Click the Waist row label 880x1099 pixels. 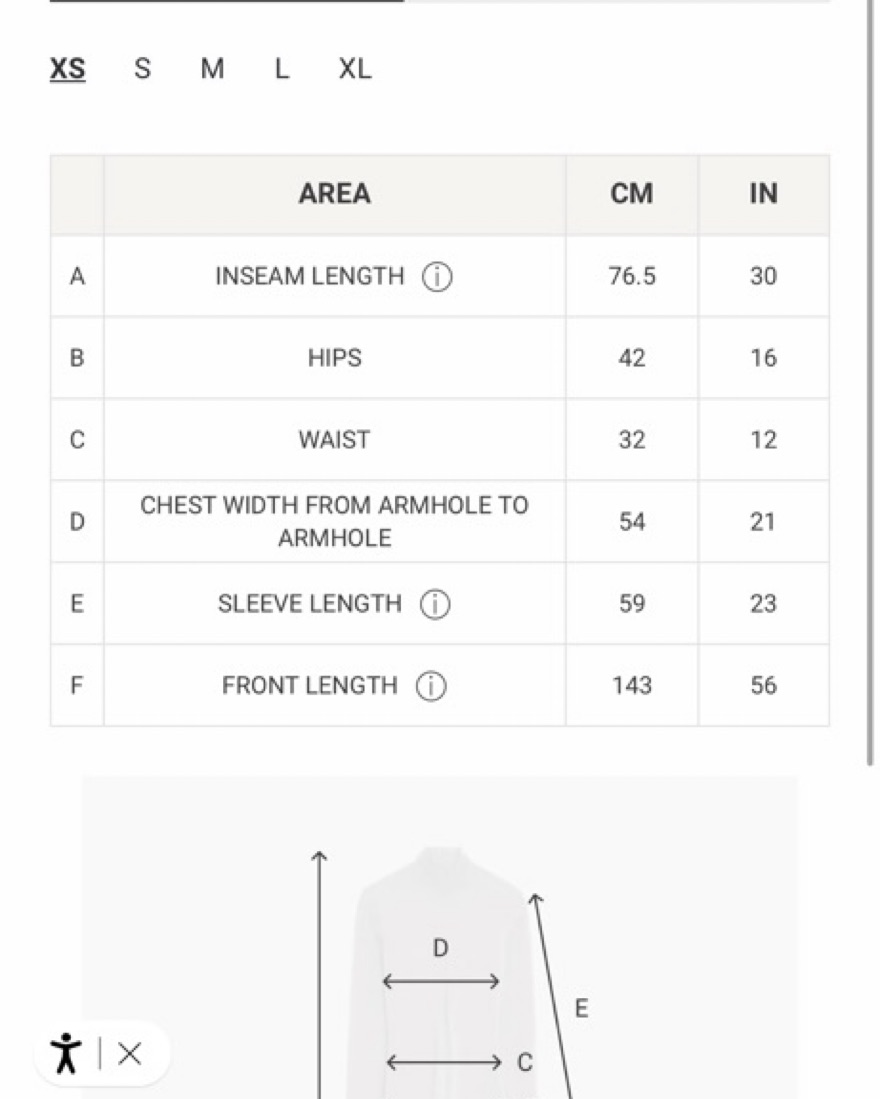334,440
